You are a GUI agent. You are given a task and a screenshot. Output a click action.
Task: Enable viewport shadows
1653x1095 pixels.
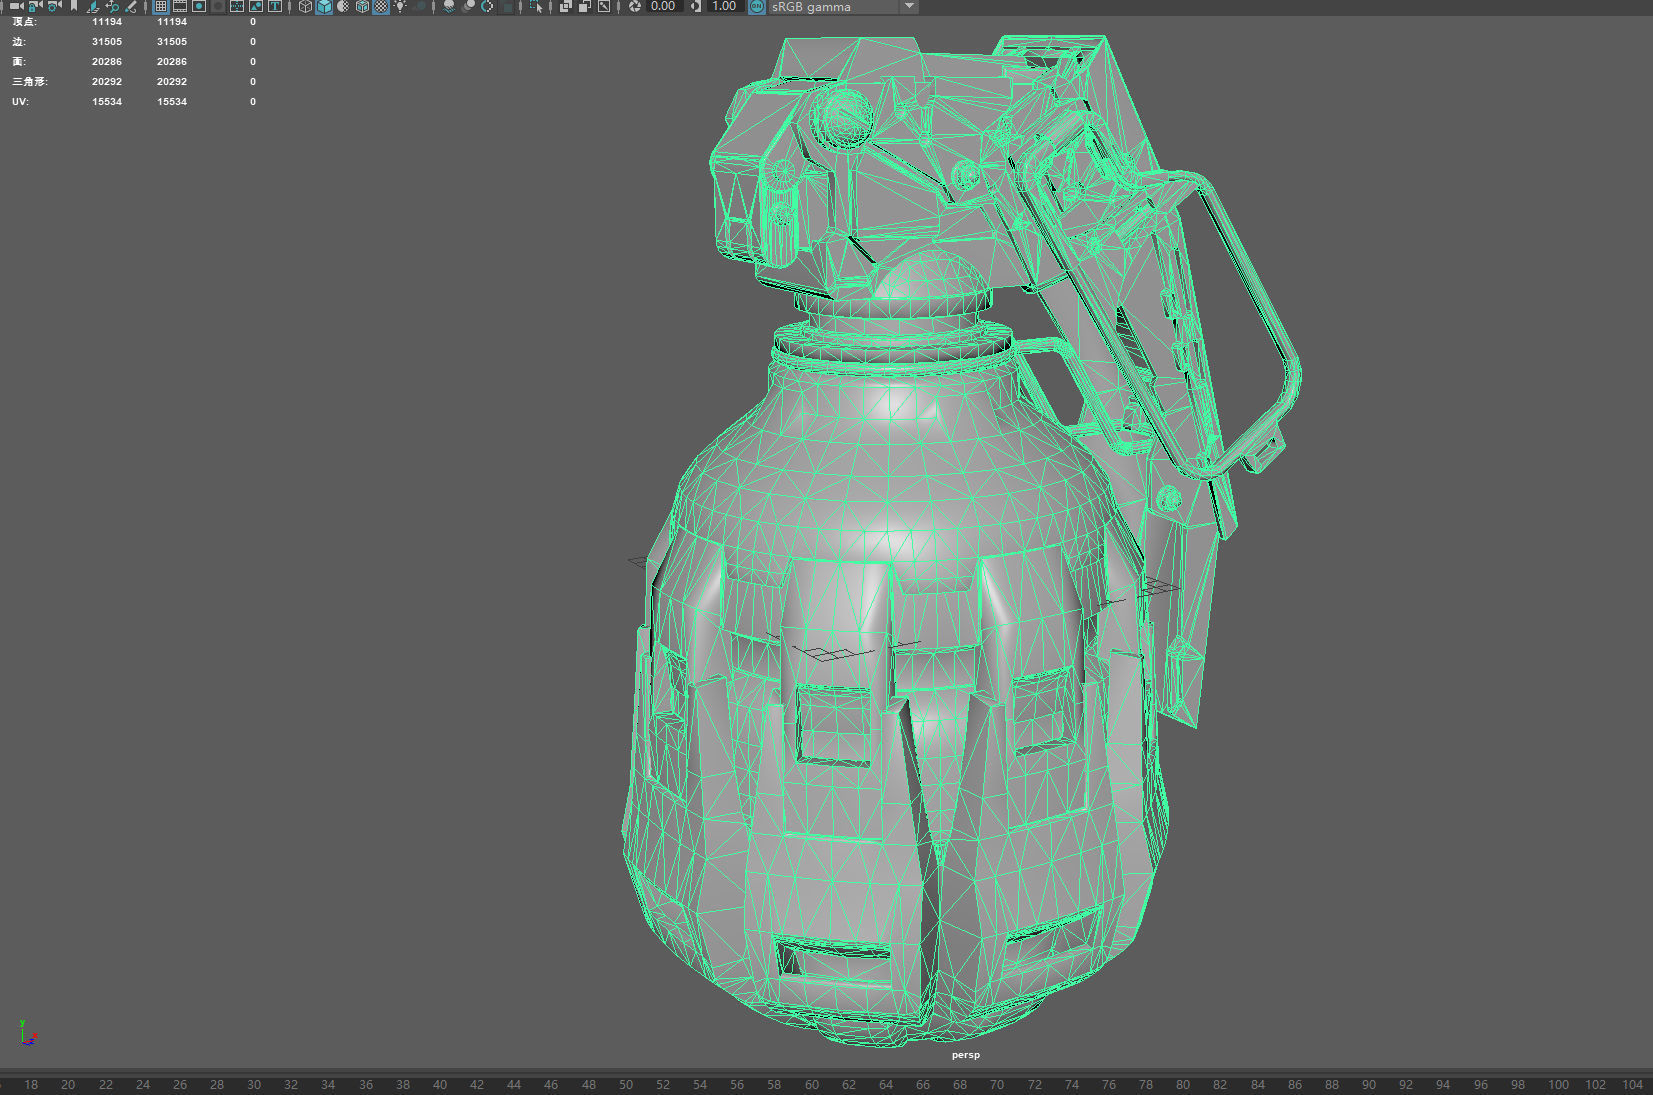point(449,6)
